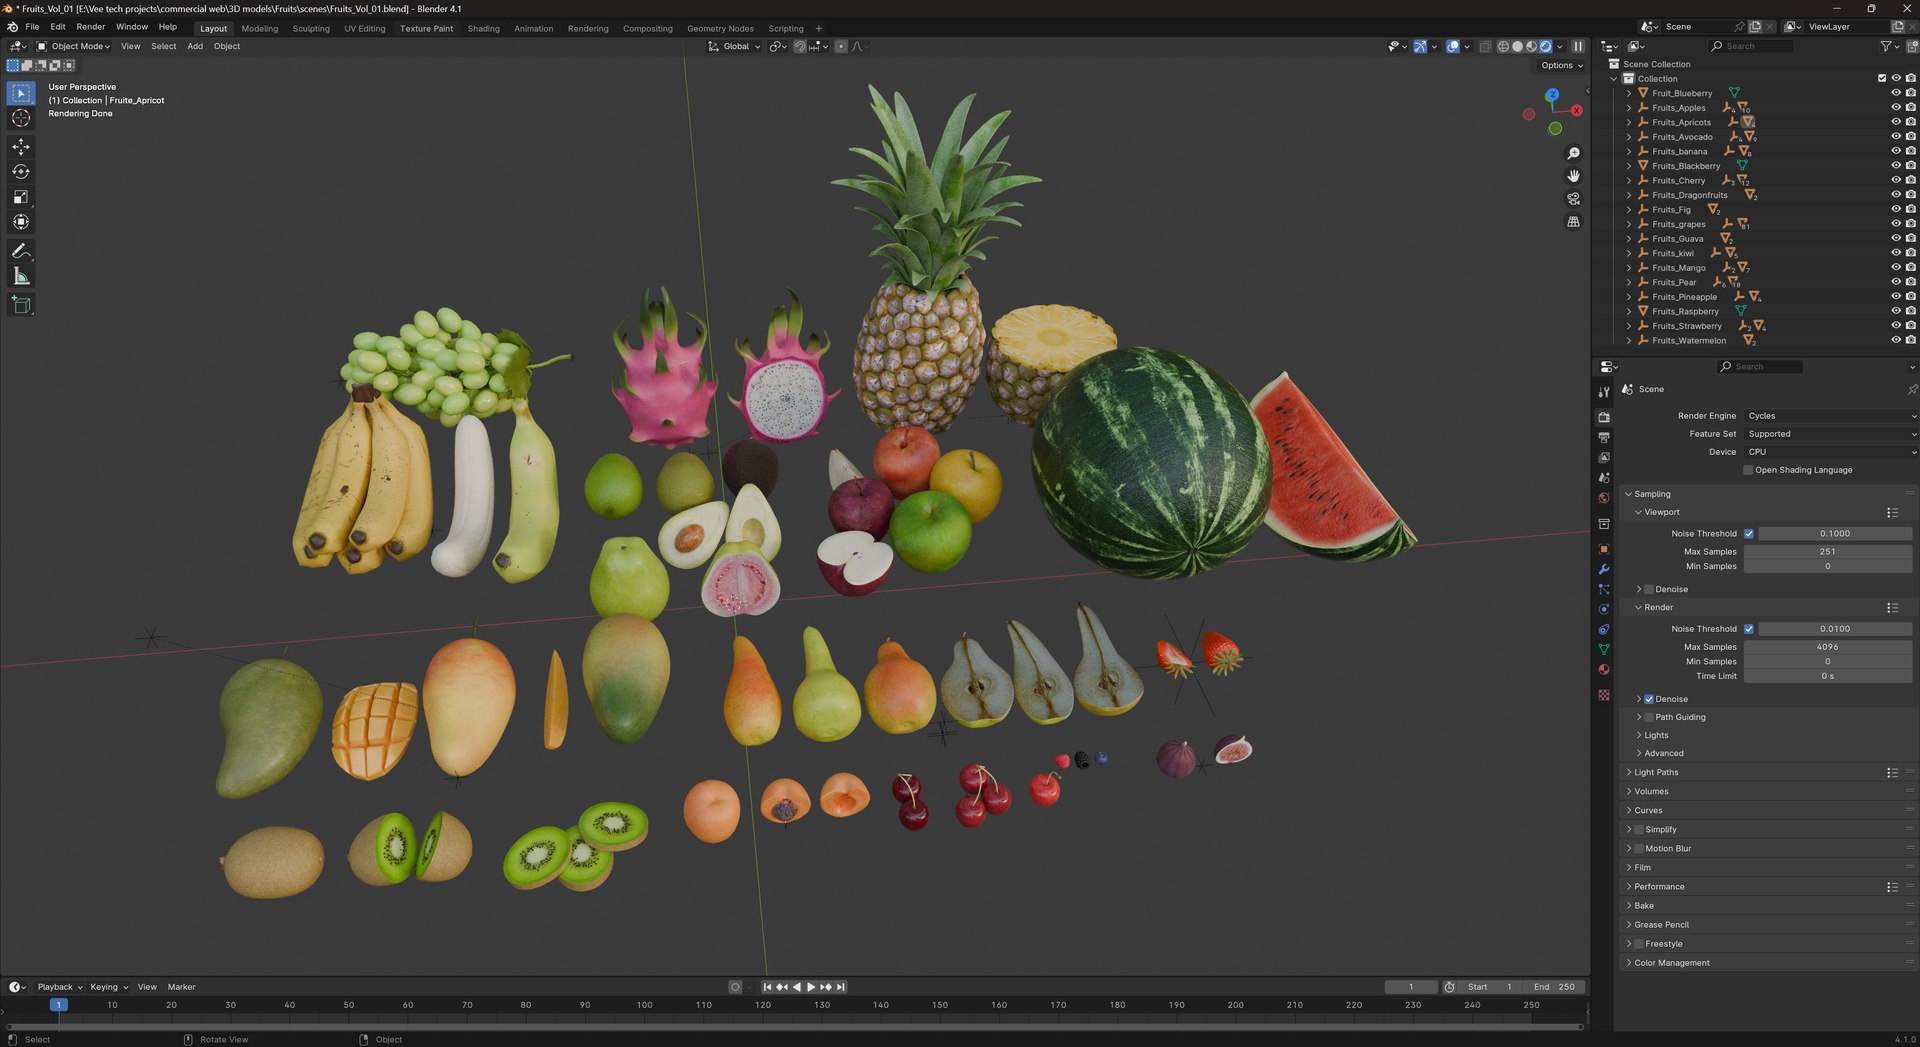1920x1047 pixels.
Task: Open the Texture properties tab
Action: coord(1604,695)
